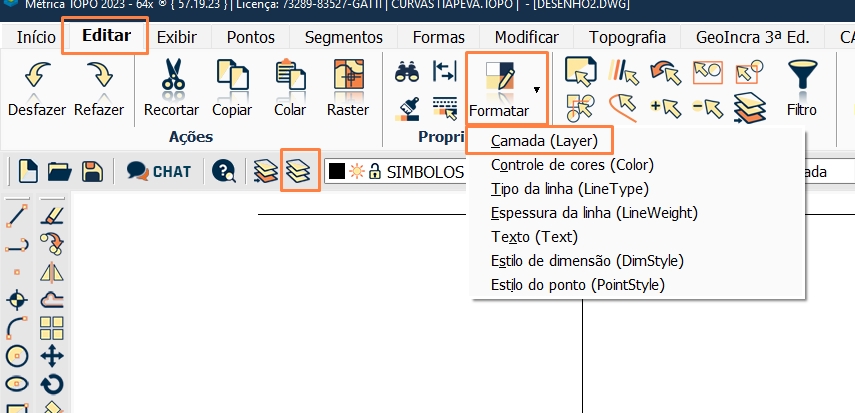Open the Exibir tab

coord(177,37)
